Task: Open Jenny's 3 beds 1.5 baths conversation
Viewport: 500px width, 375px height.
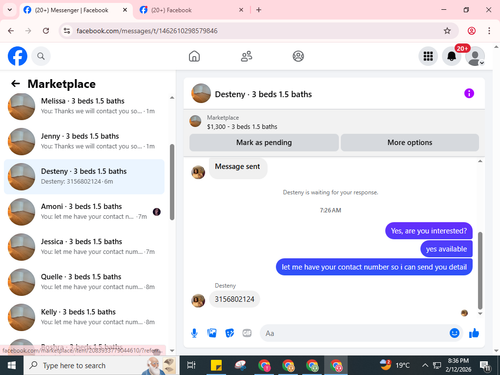Action: click(84, 141)
